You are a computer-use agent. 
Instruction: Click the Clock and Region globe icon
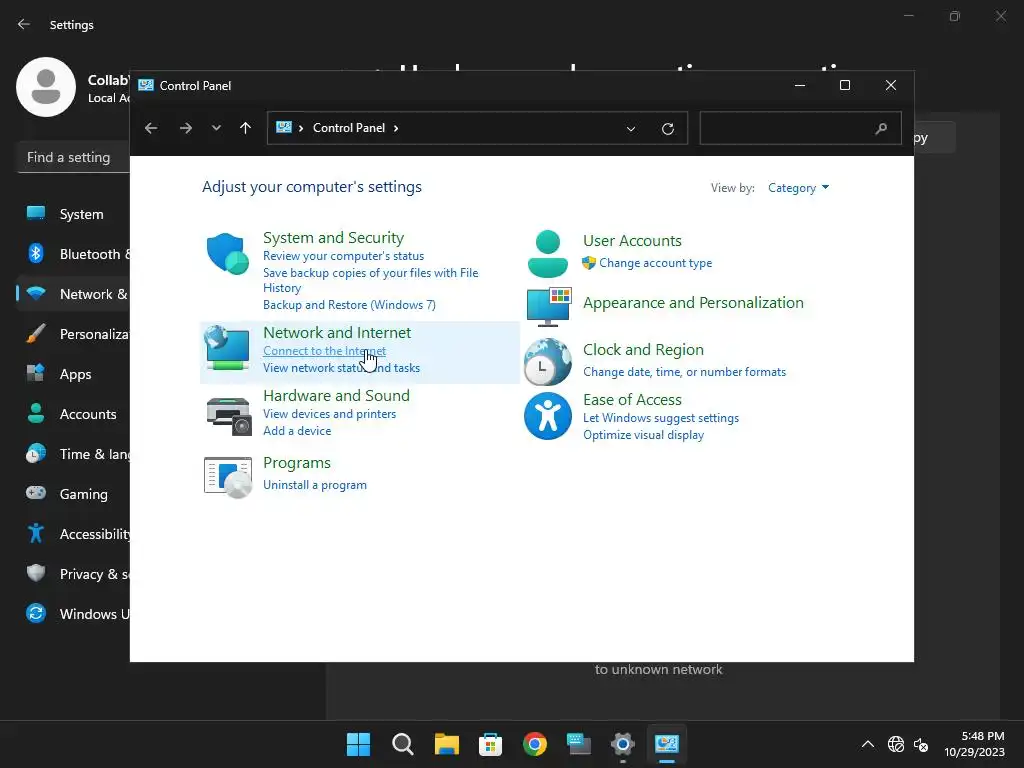[547, 361]
